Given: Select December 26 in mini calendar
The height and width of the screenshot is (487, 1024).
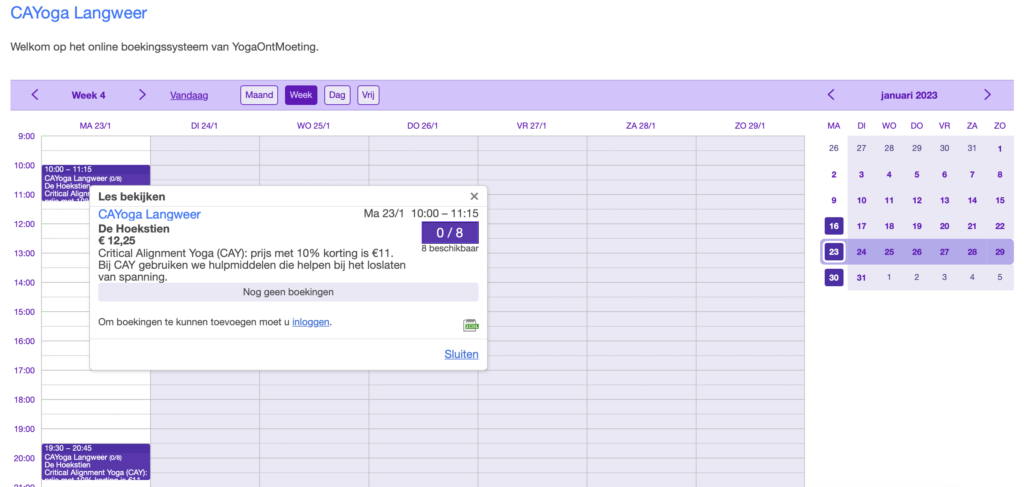Looking at the screenshot, I should point(834,149).
